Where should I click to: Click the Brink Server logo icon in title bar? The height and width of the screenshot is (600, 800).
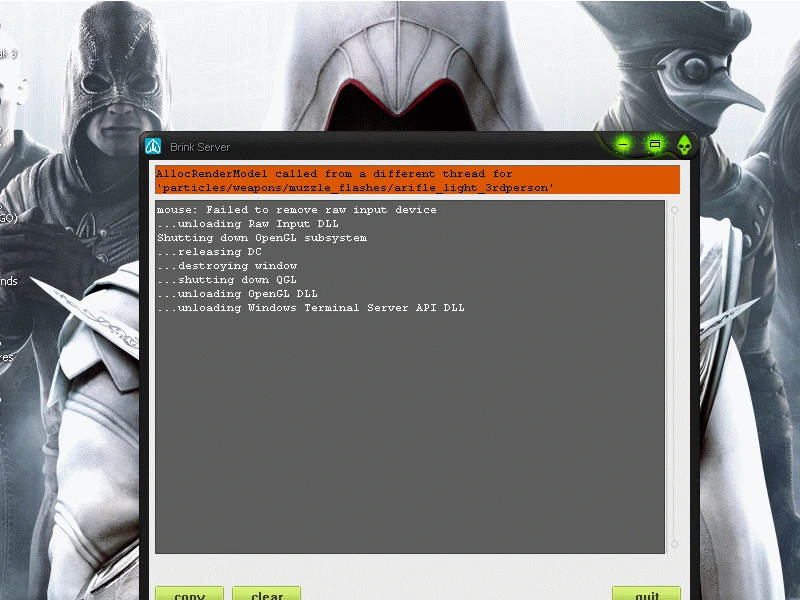click(154, 146)
